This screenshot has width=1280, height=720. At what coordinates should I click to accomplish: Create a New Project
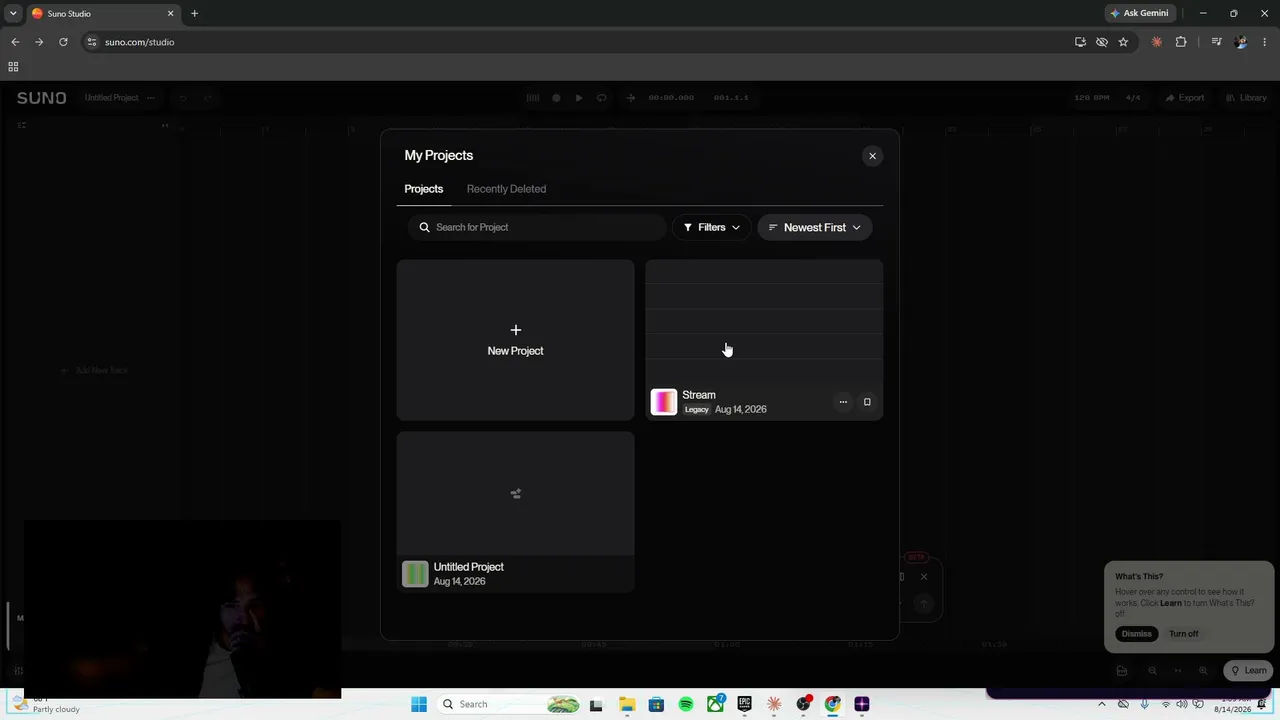pos(515,340)
